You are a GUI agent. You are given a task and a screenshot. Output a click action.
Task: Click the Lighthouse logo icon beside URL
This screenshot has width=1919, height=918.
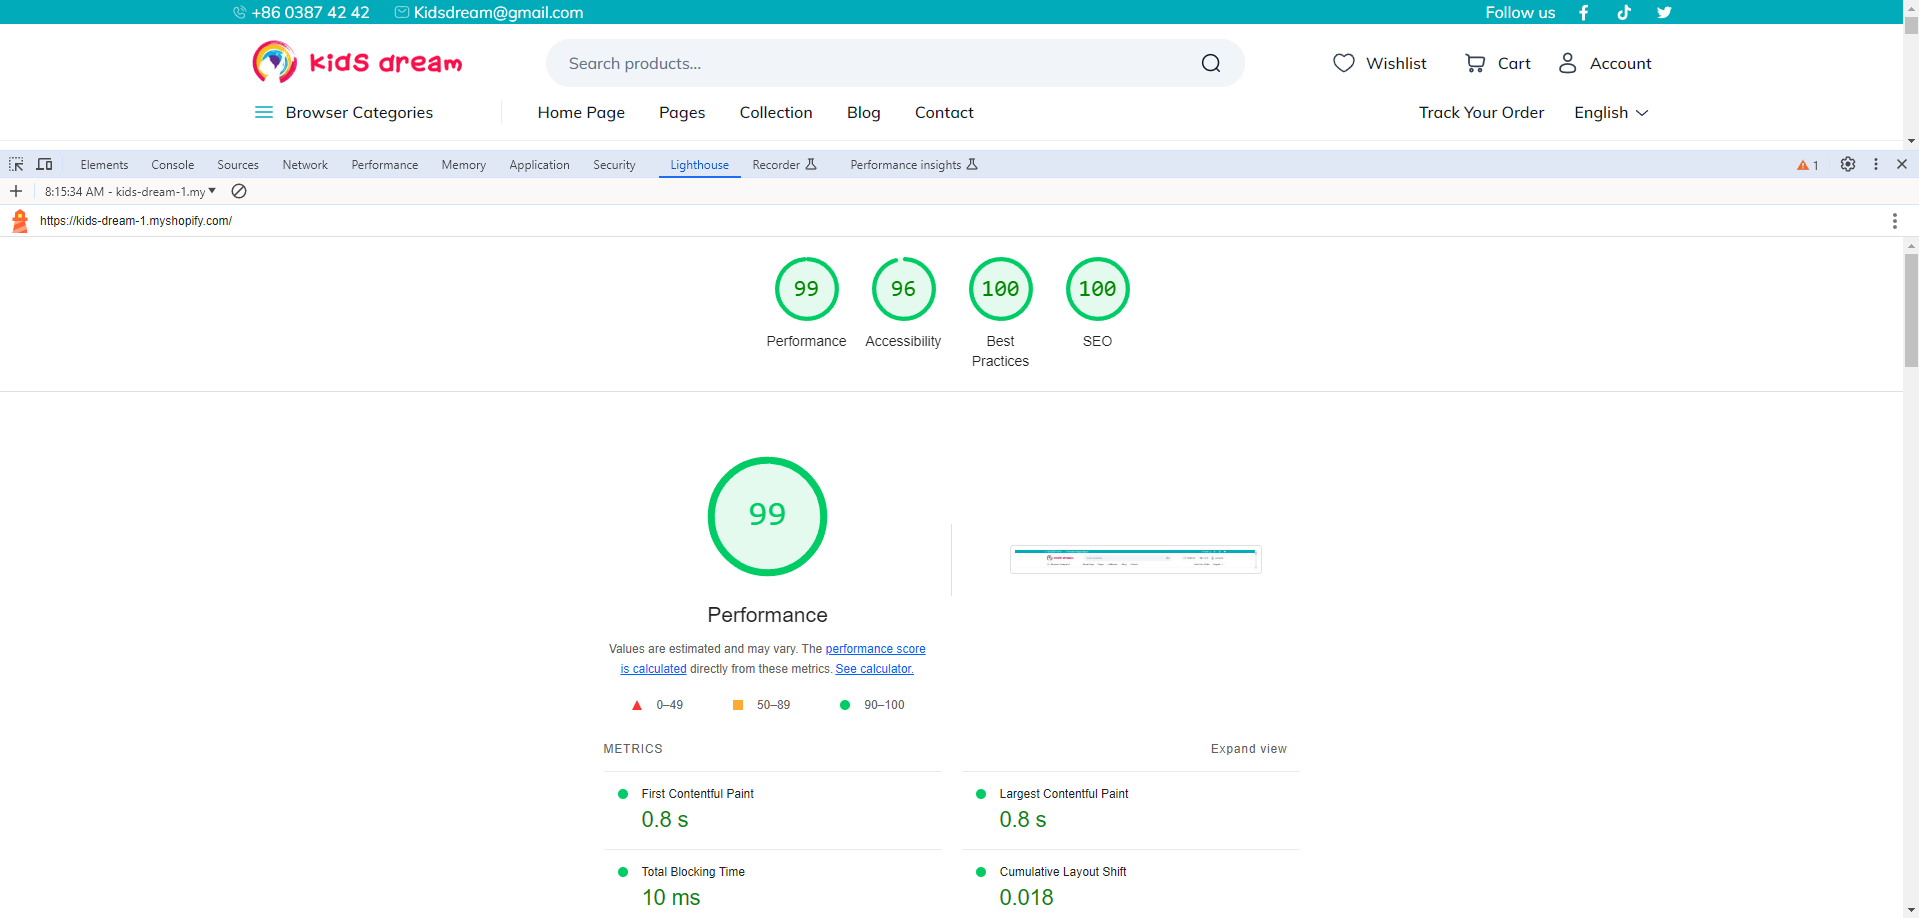20,221
